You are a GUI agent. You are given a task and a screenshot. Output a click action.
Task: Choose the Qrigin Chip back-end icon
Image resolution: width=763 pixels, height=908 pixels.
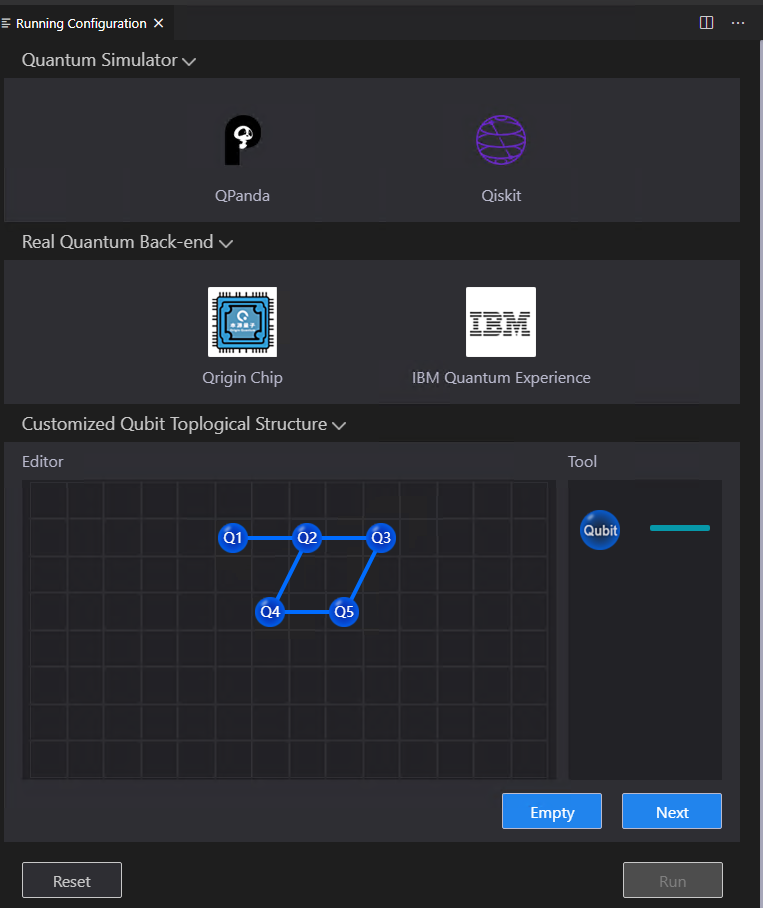(x=243, y=322)
